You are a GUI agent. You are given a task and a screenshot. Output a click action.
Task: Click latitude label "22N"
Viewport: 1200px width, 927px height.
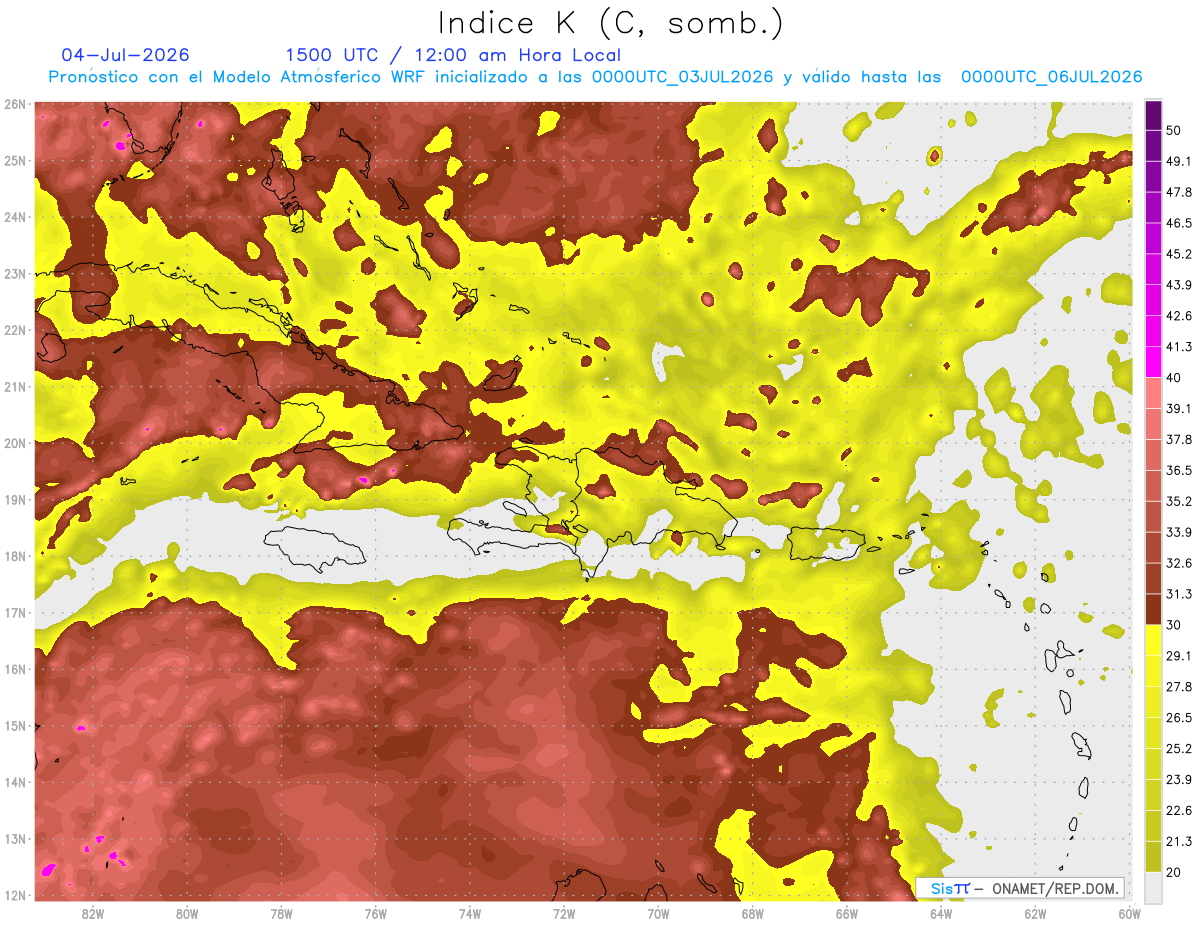point(15,330)
